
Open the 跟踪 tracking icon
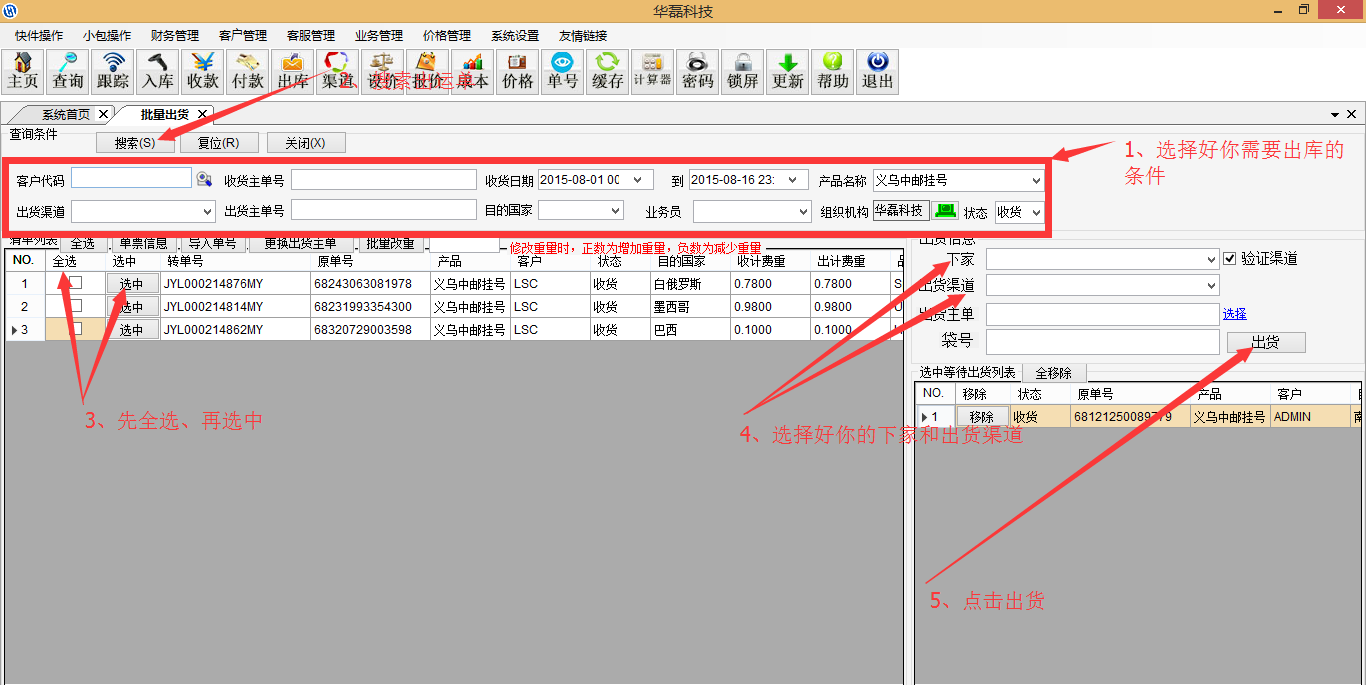tap(113, 72)
